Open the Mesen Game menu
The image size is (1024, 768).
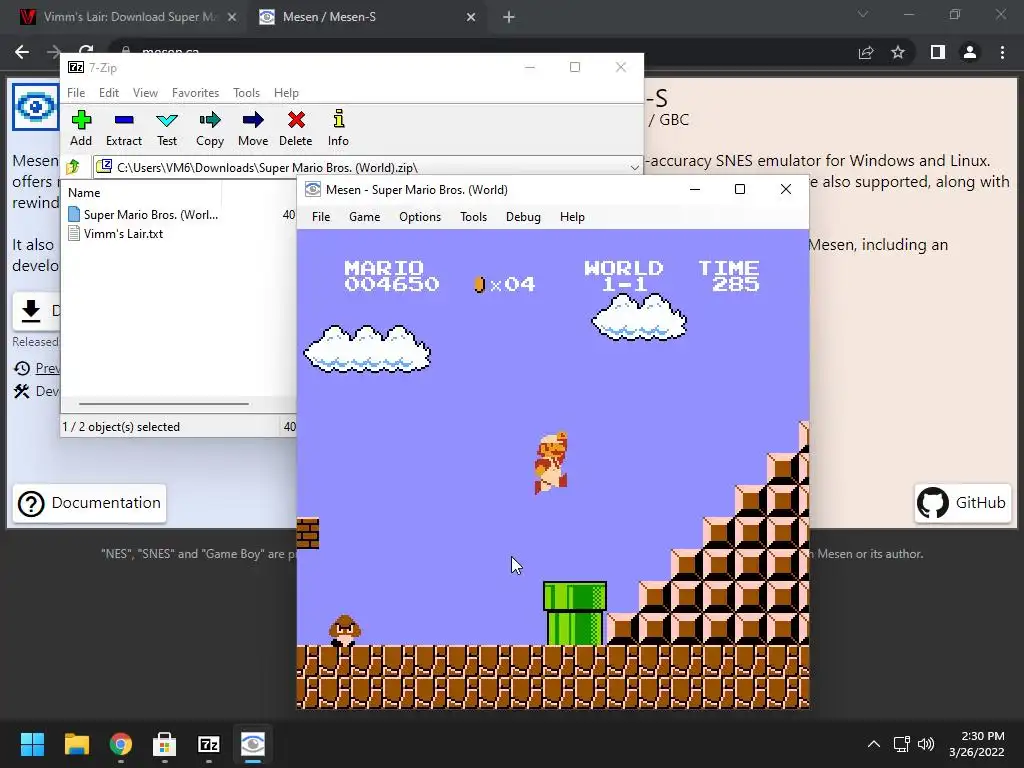[x=364, y=217]
